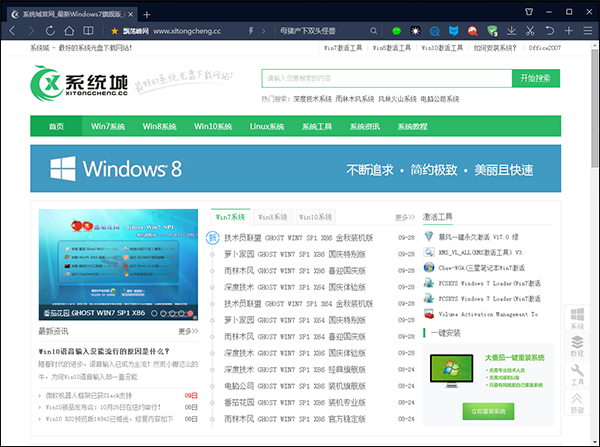The width and height of the screenshot is (600, 447).
Task: Click the green shield security icon
Action: pyautogui.click(x=492, y=31)
